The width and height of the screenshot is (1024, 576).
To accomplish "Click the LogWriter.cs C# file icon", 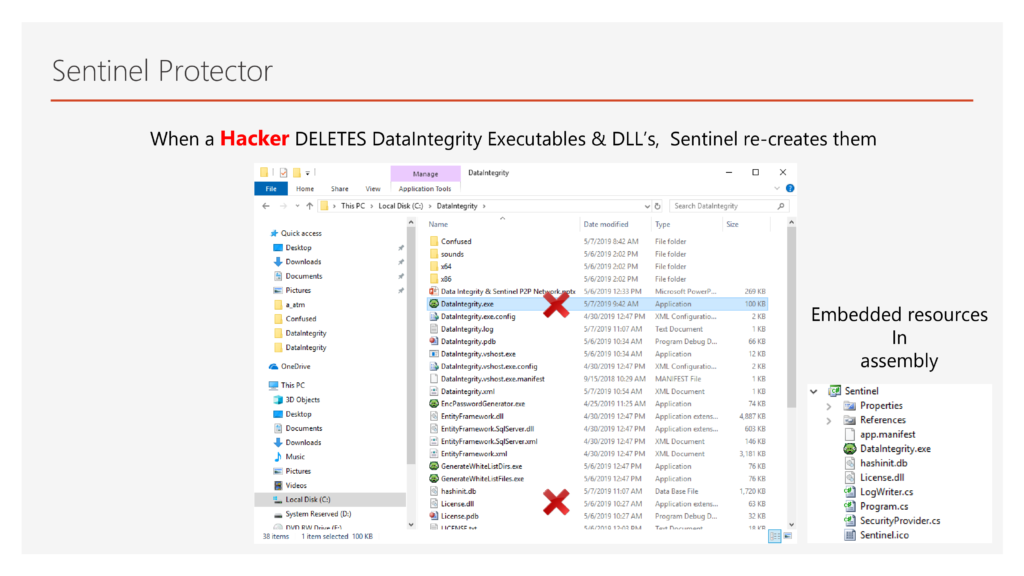I will point(850,492).
